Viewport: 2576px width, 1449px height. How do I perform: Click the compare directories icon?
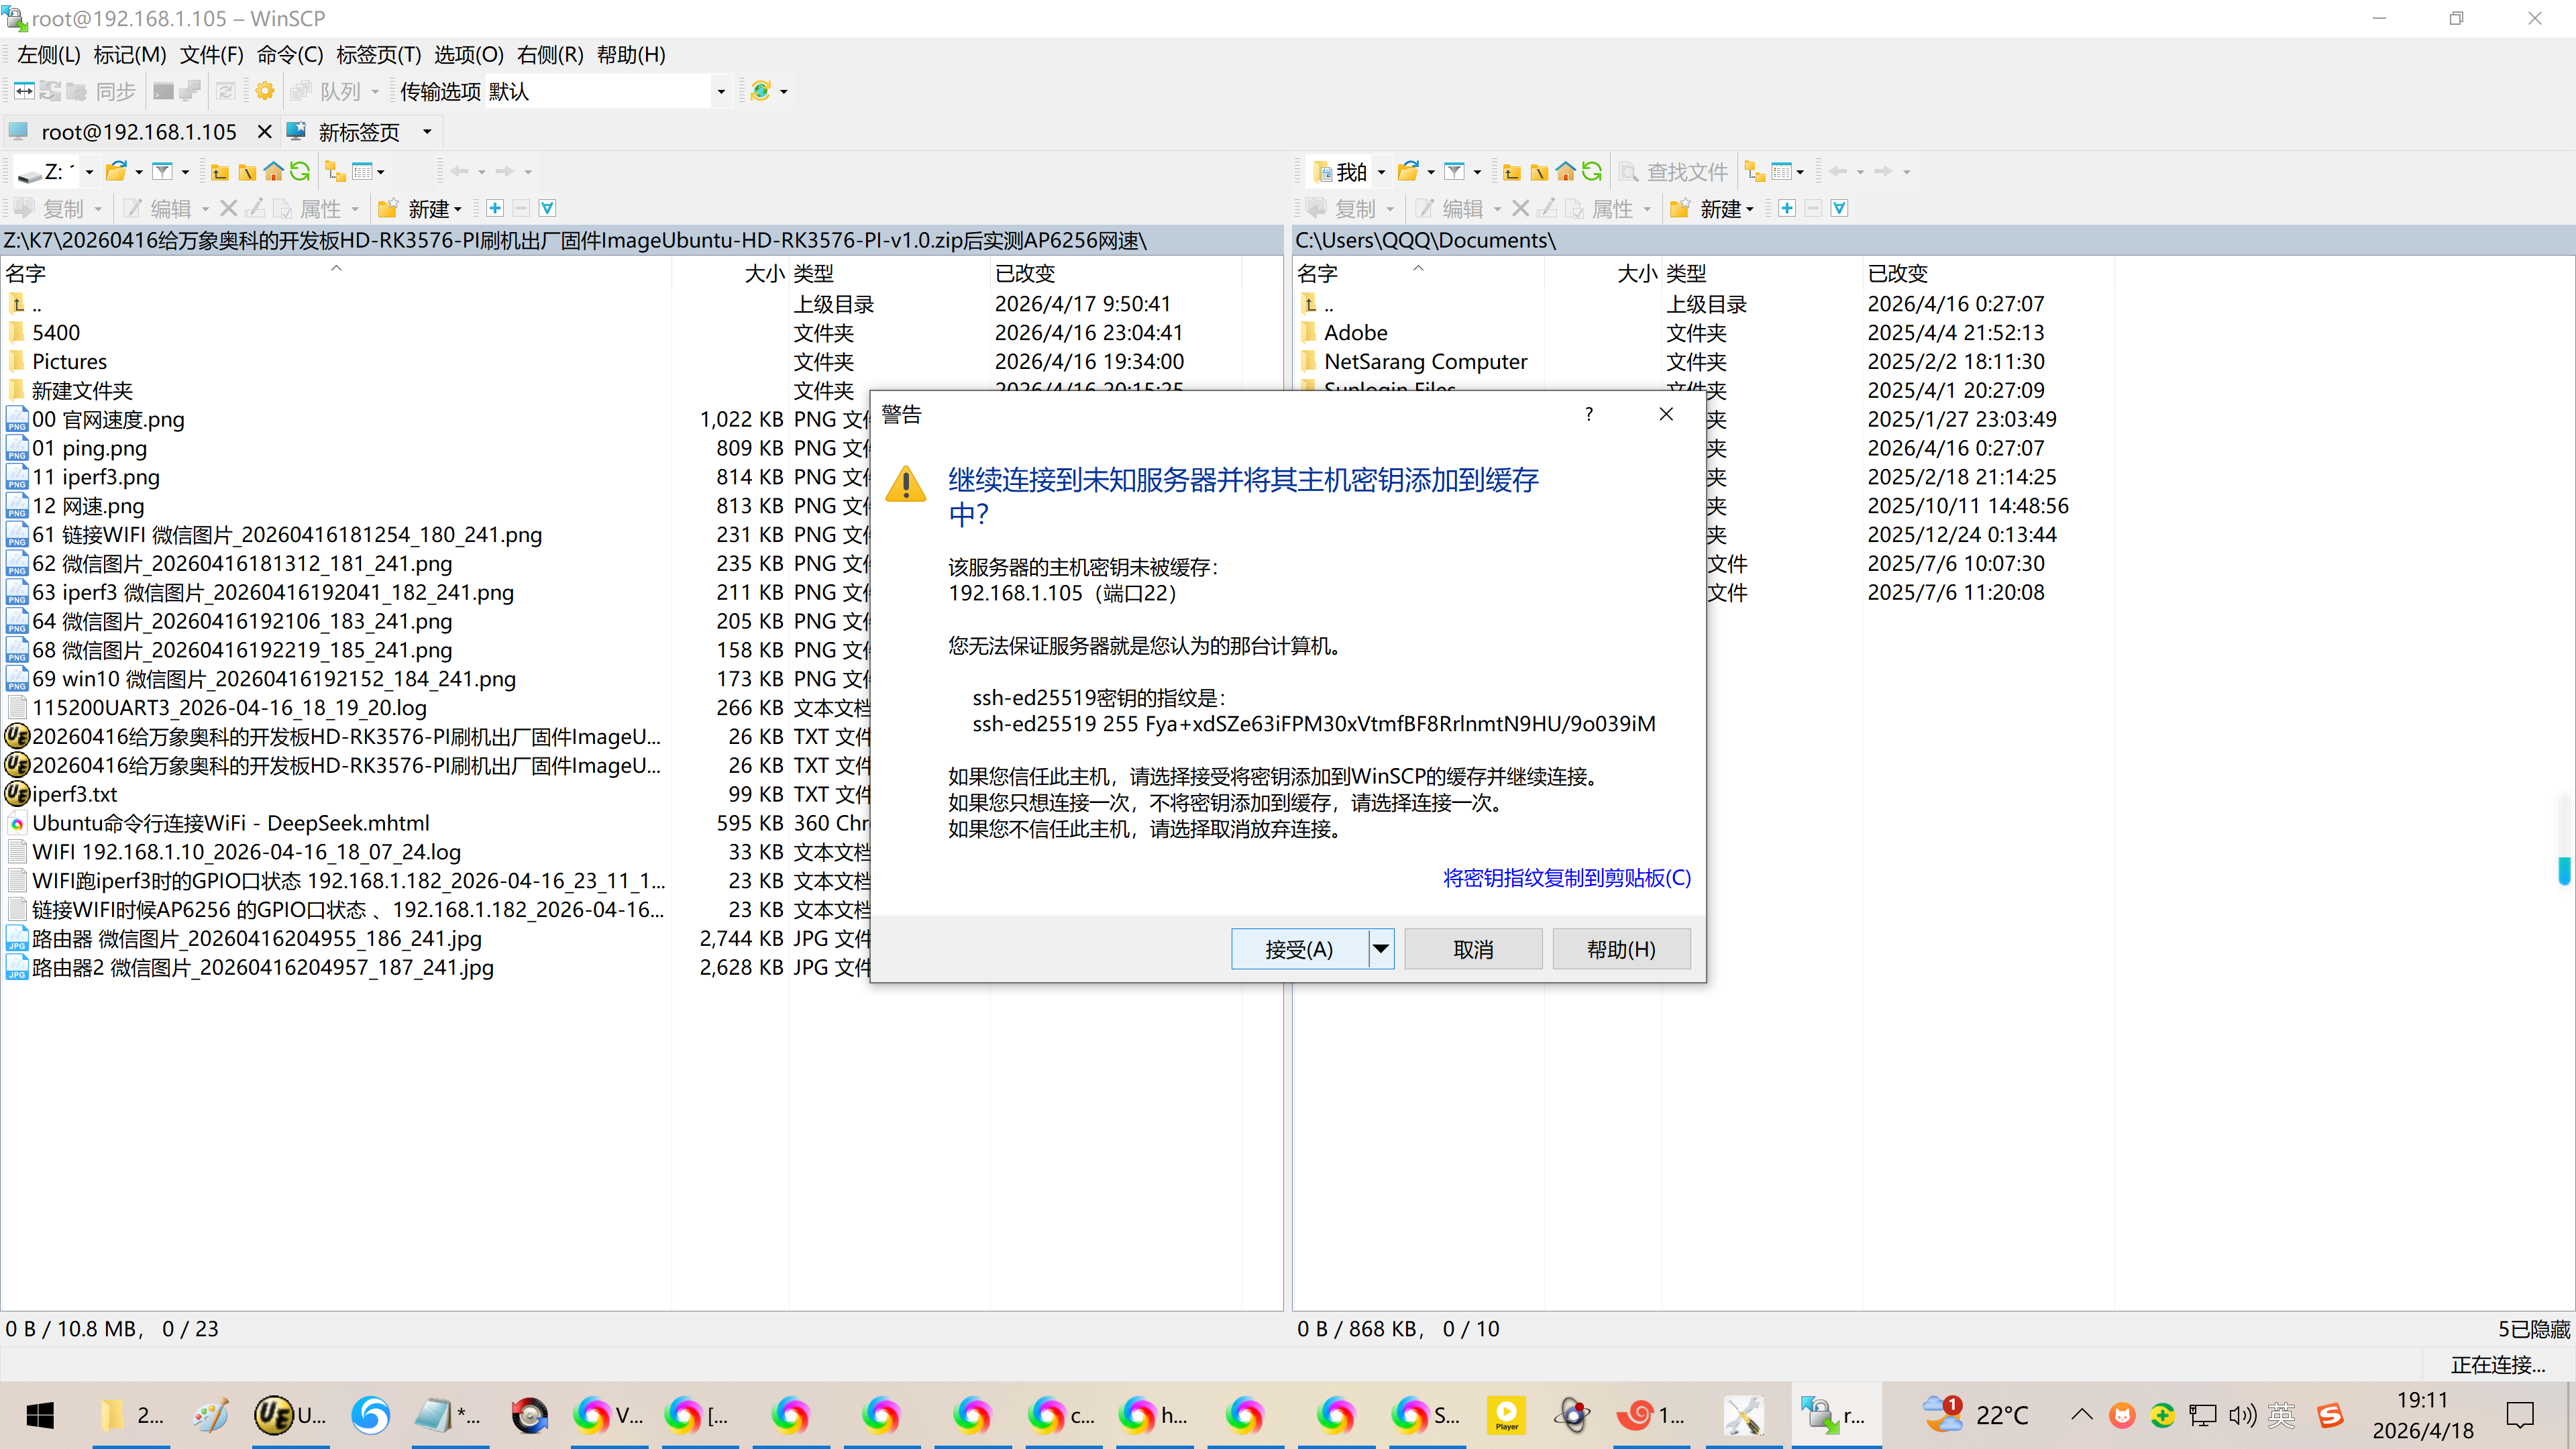click(24, 91)
